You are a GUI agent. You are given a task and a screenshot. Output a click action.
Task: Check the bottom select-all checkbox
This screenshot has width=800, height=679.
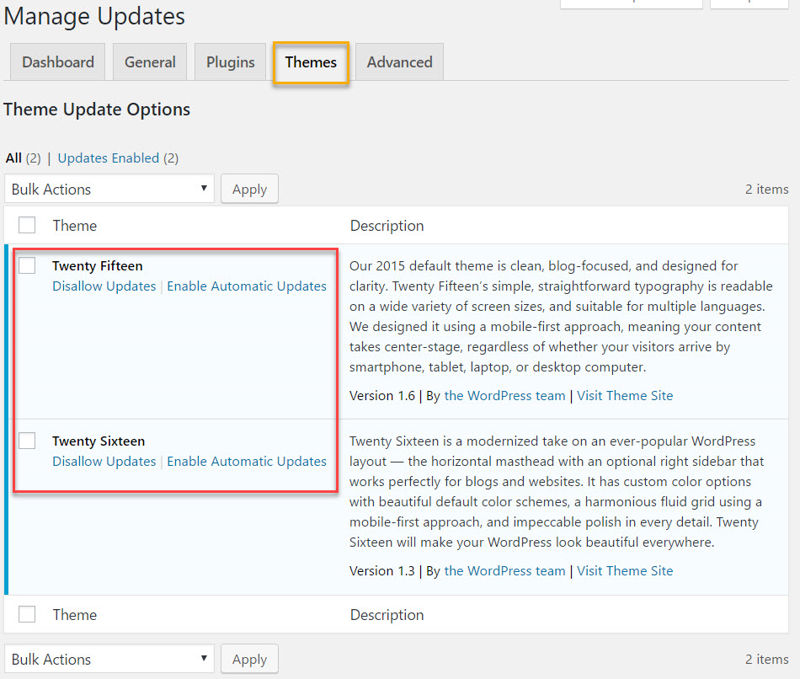[x=27, y=614]
